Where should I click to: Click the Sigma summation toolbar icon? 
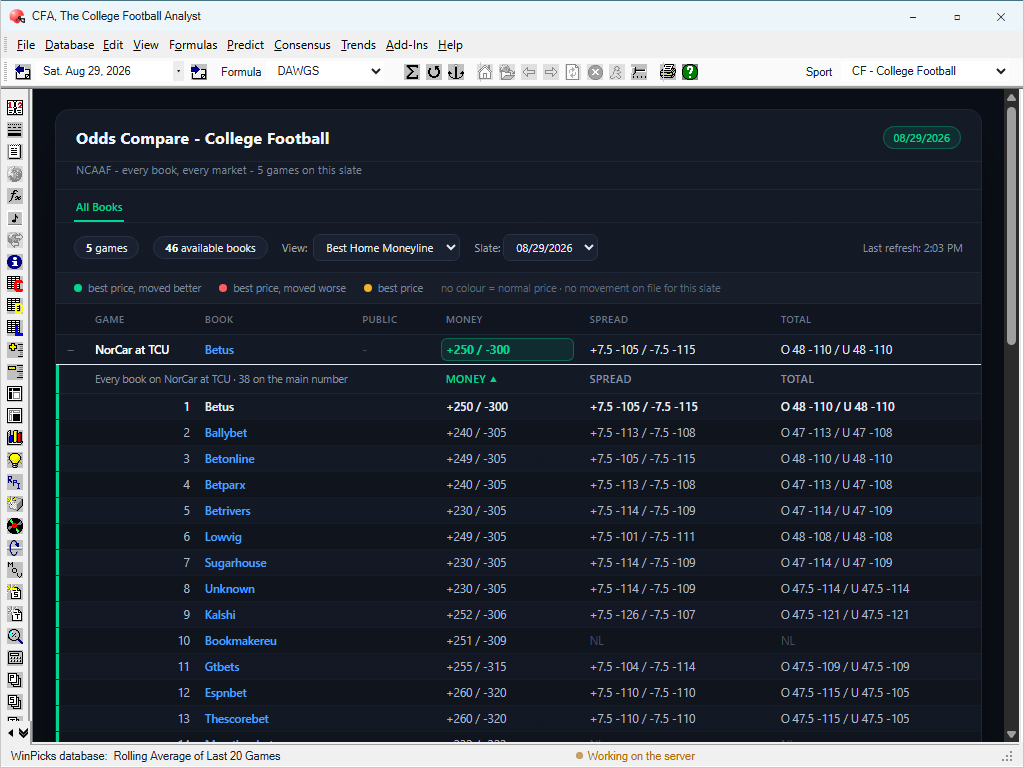[412, 72]
